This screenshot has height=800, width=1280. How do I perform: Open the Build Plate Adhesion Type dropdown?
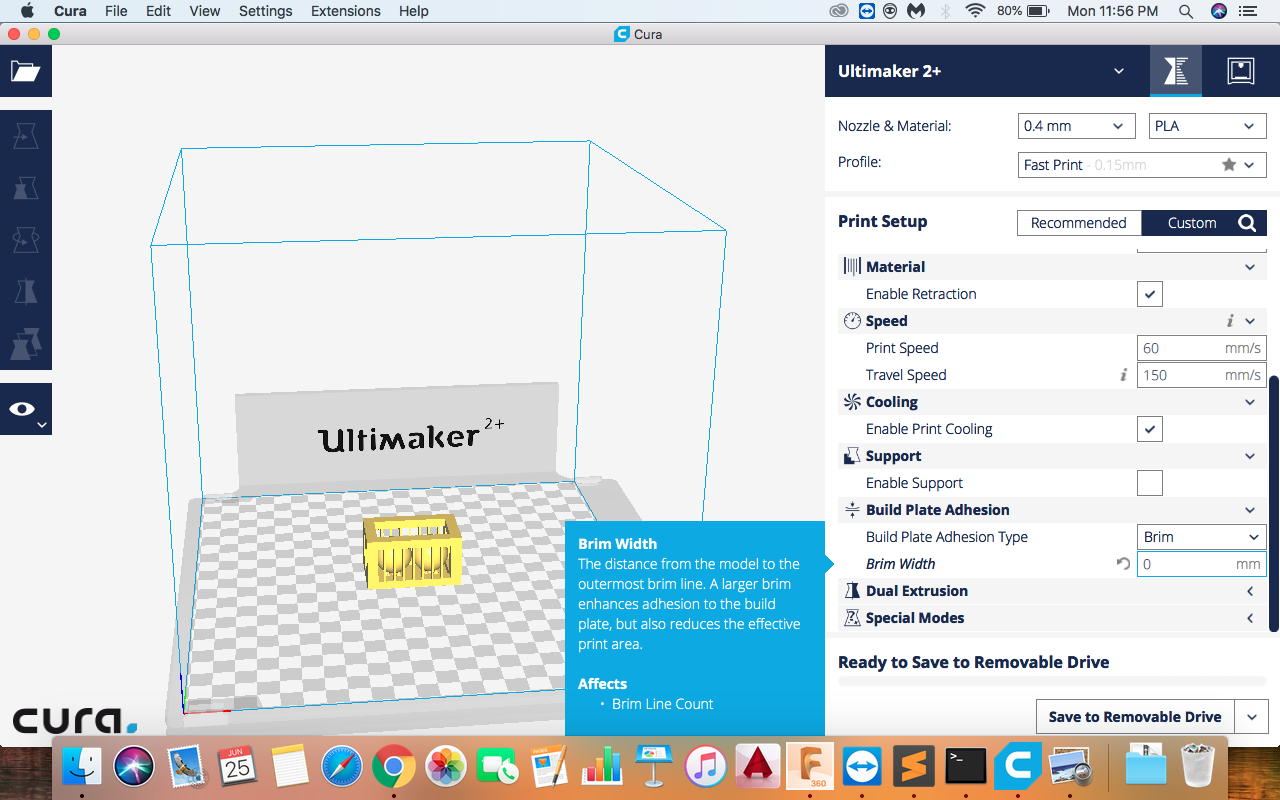tap(1202, 537)
